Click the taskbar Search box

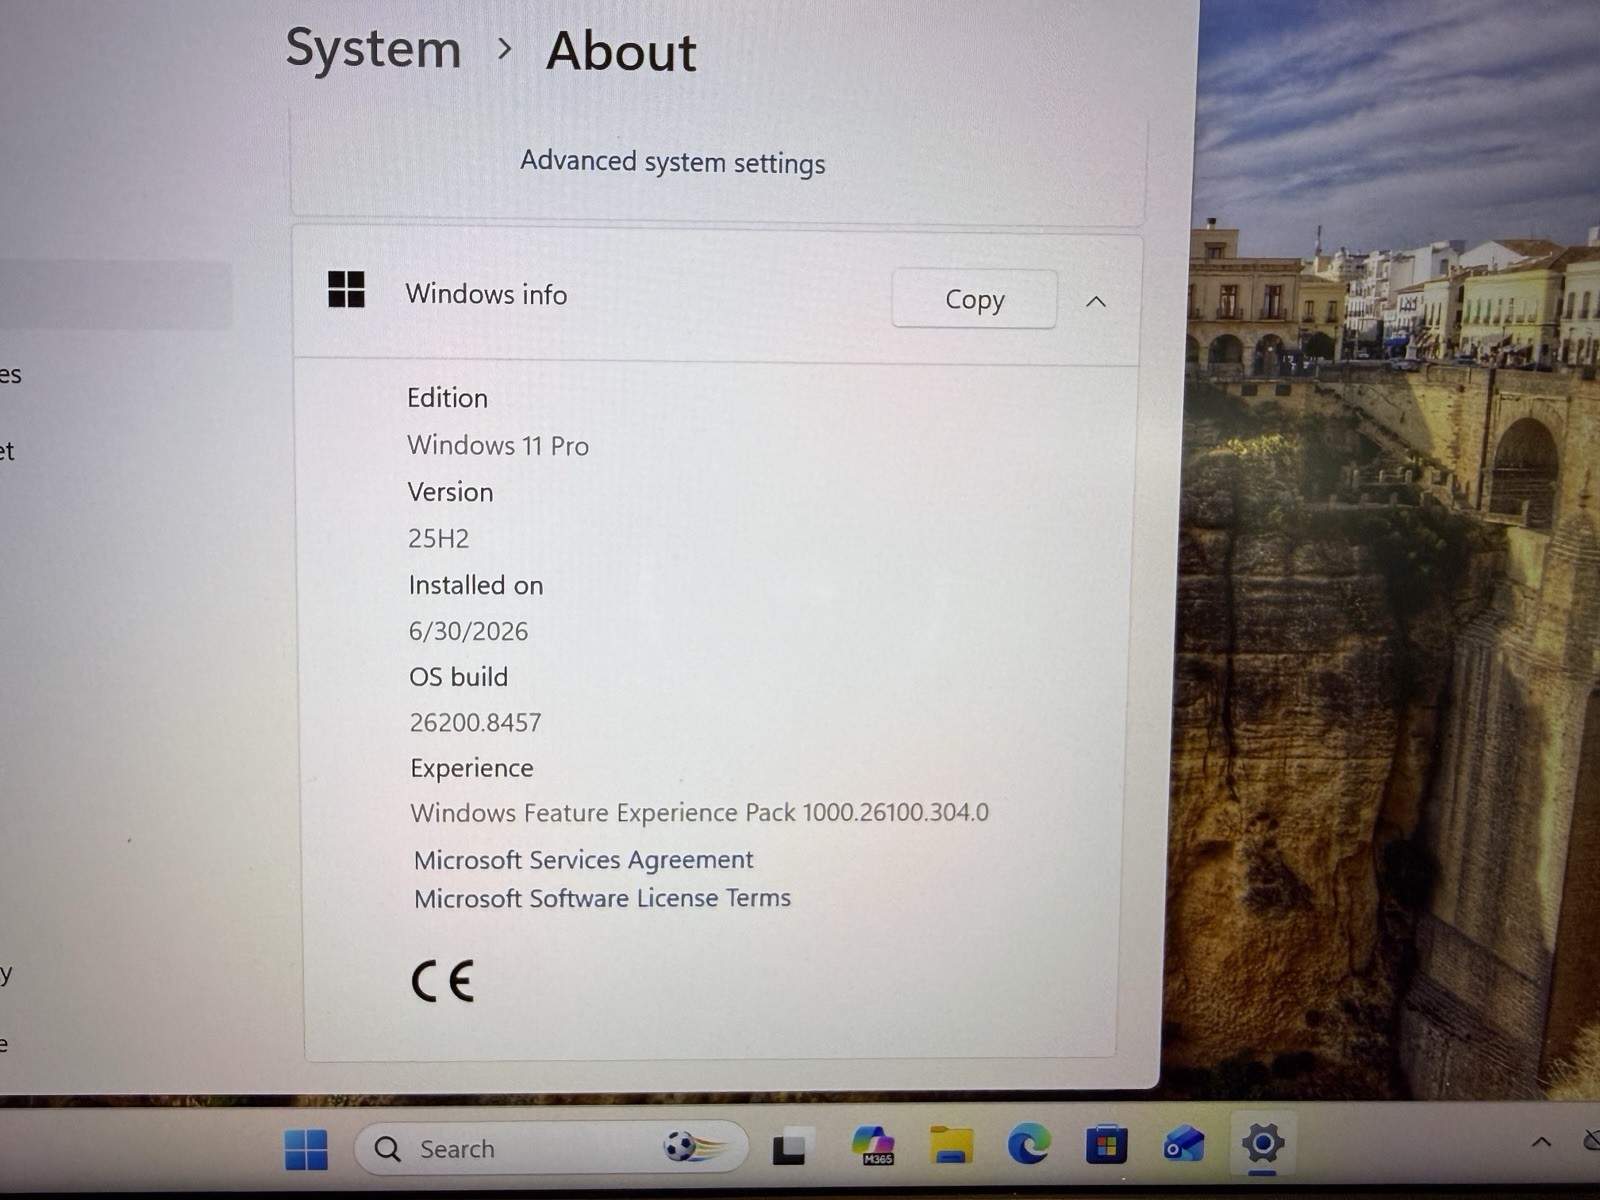pos(551,1148)
